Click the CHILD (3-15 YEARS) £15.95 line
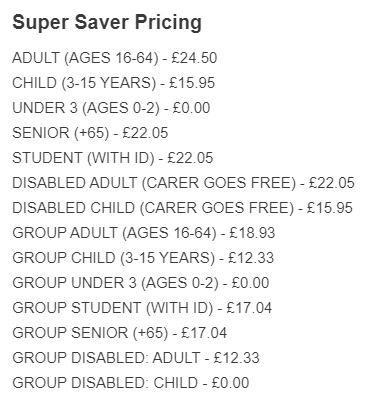Viewport: 375px width, 414px height. coord(114,83)
